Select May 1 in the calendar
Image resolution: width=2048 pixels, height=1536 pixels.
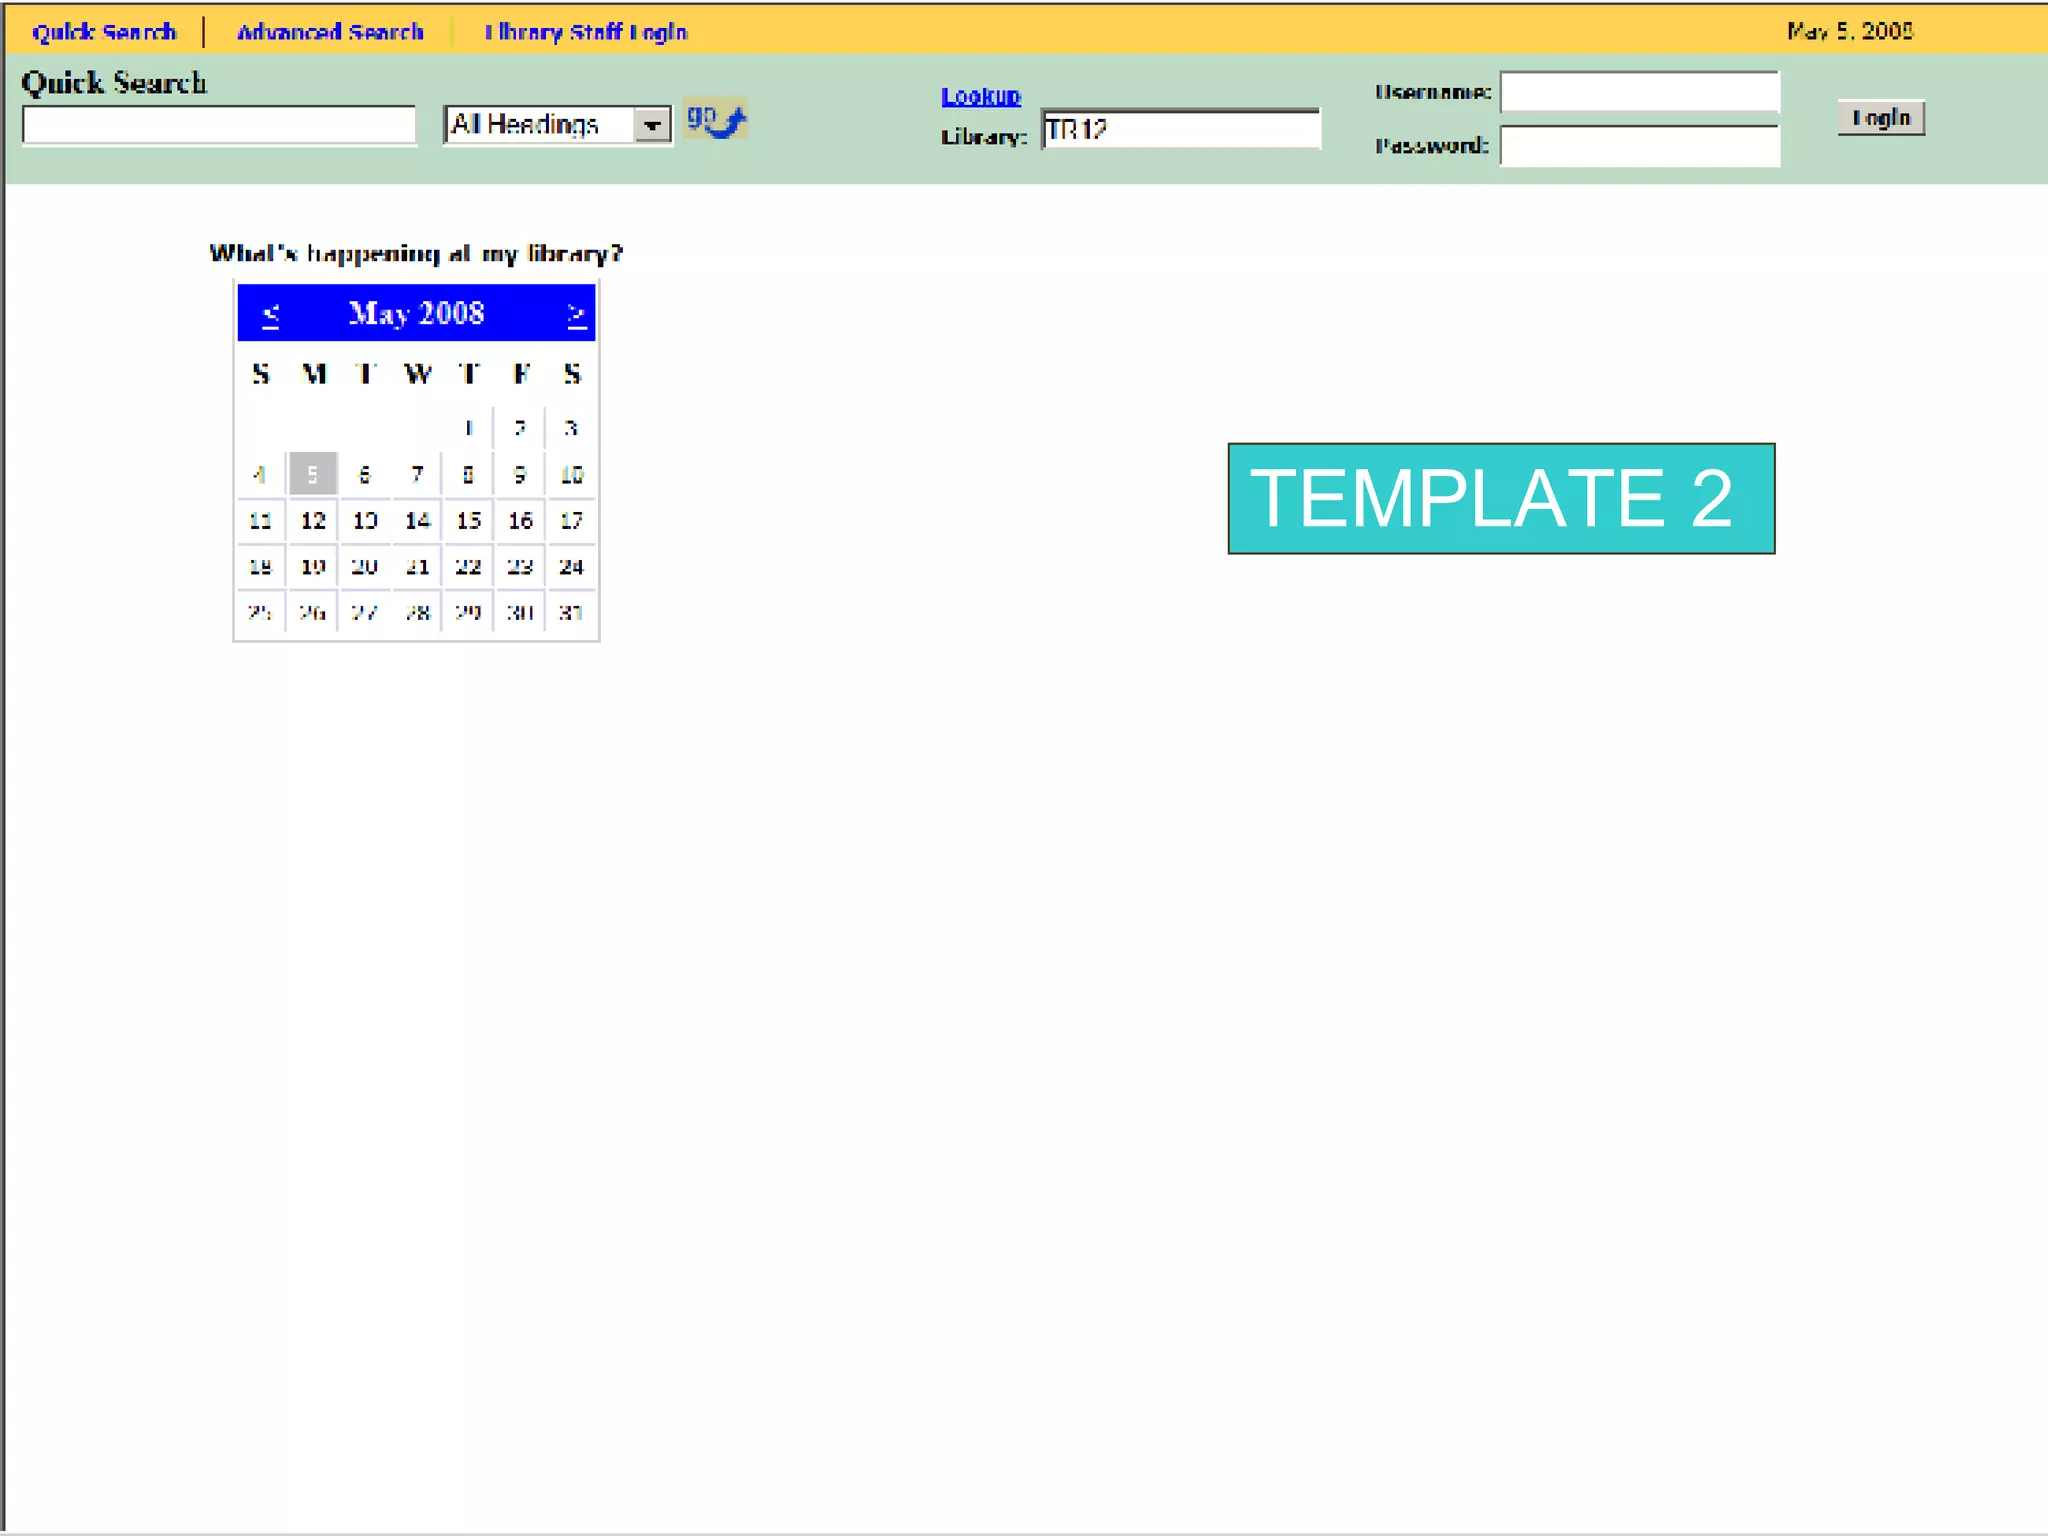point(468,429)
